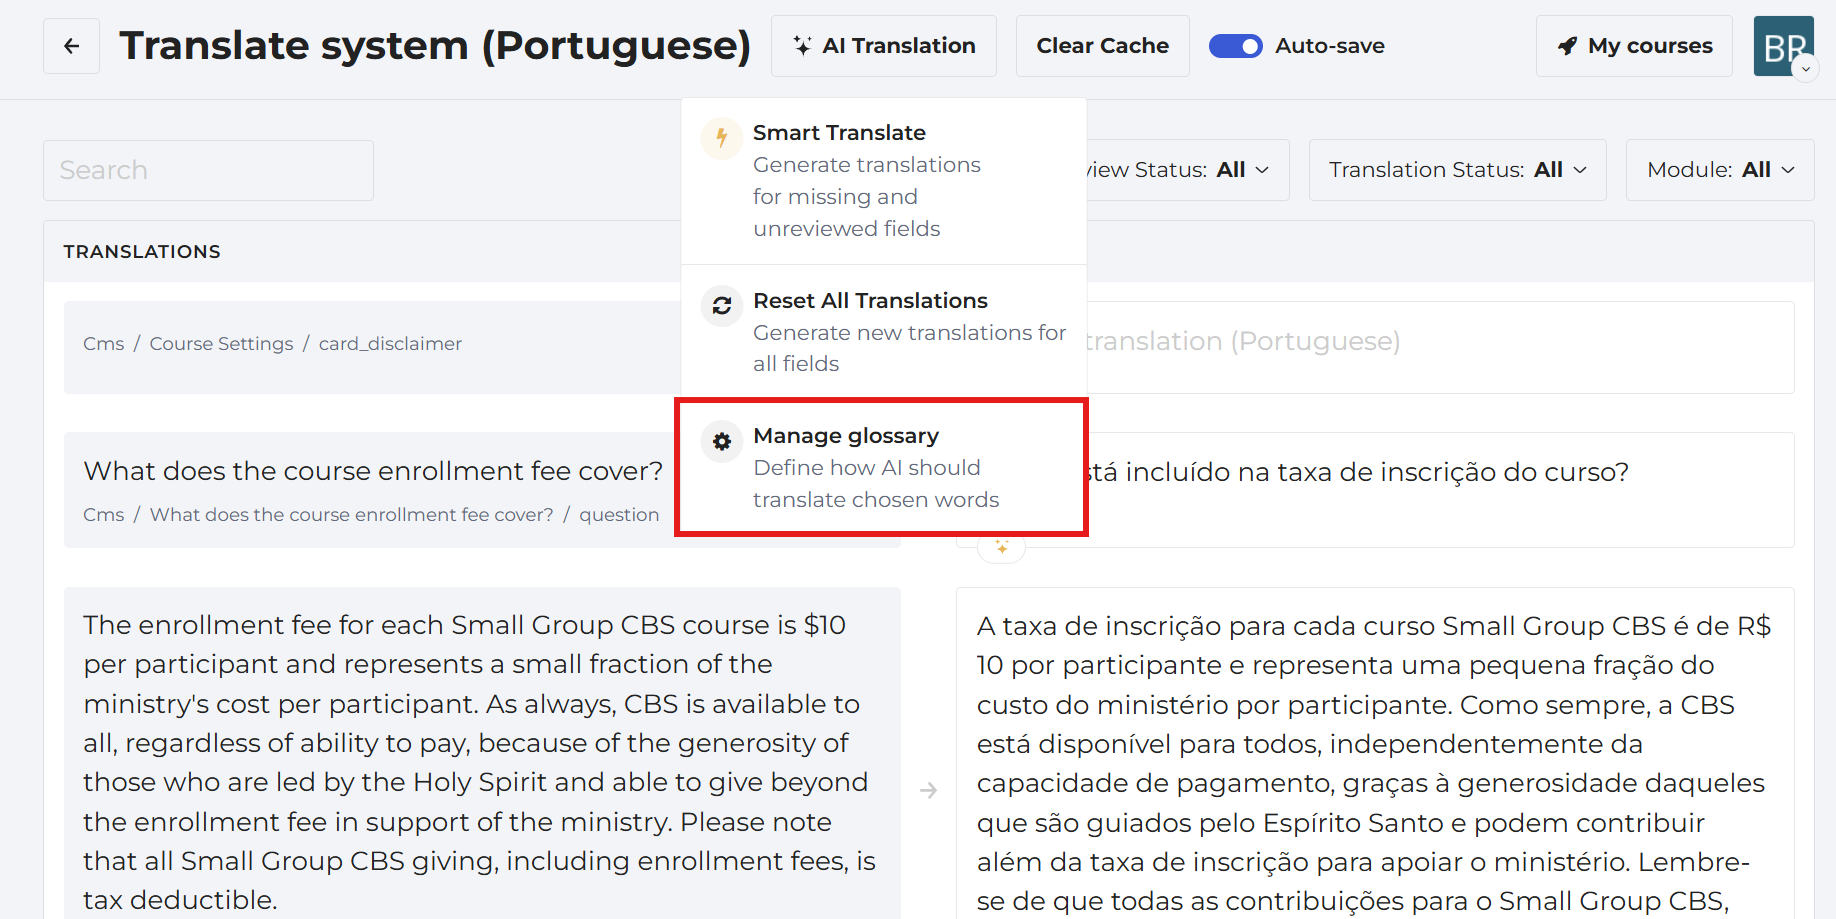This screenshot has width=1836, height=919.
Task: Click the rocket icon beside My courses
Action: pyautogui.click(x=1567, y=46)
